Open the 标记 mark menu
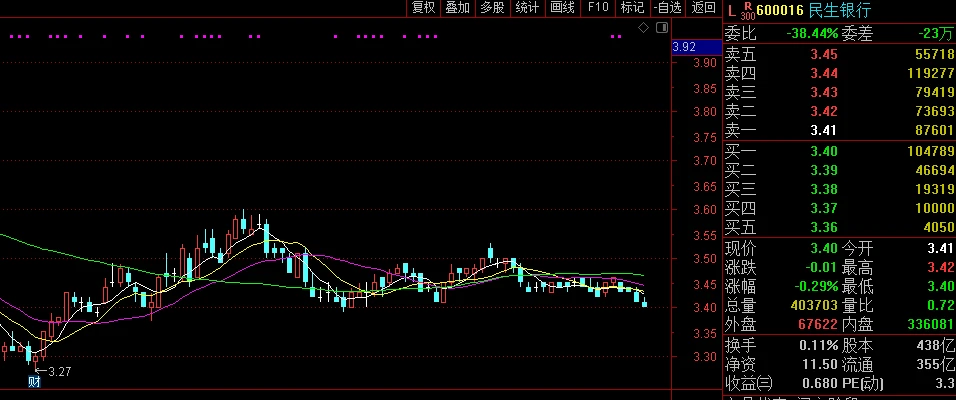Screen dimensions: 956x400 (x=632, y=7)
